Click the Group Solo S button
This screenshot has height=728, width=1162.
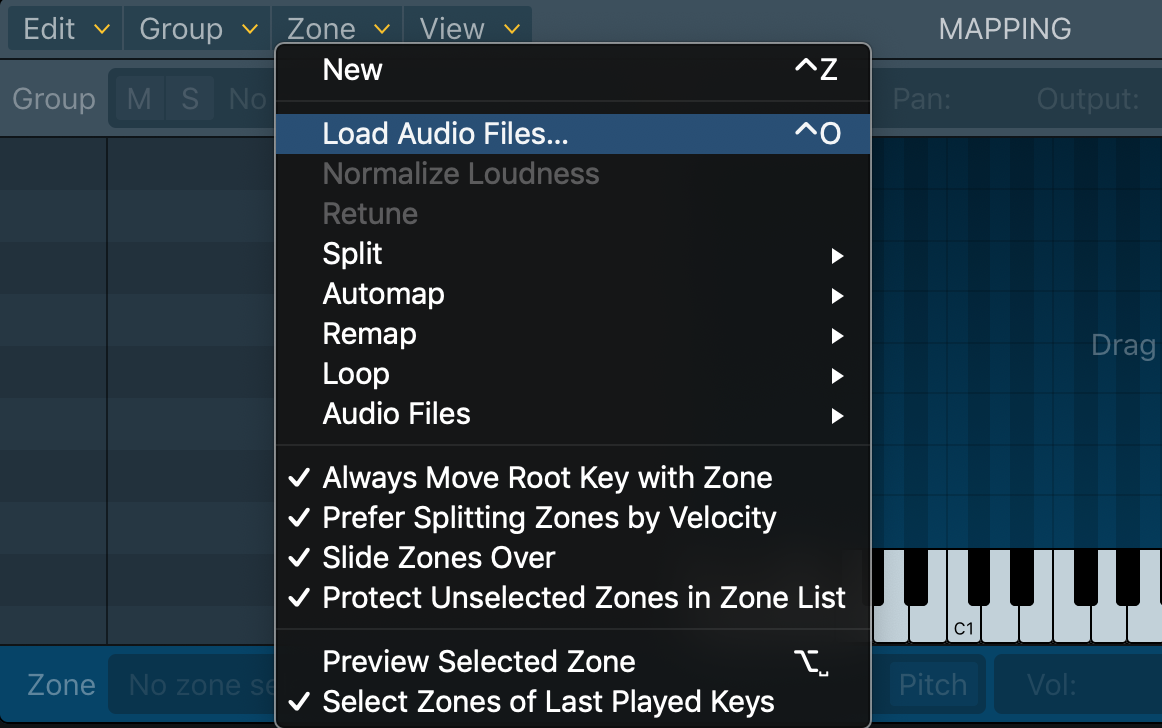190,99
